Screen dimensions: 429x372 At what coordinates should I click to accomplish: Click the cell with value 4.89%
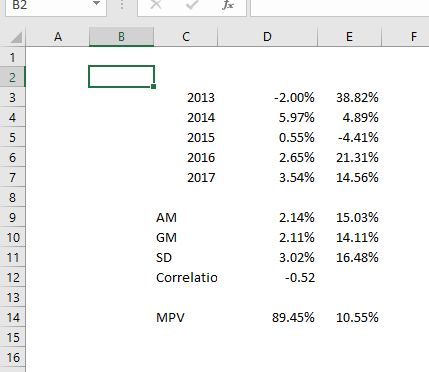[x=349, y=117]
